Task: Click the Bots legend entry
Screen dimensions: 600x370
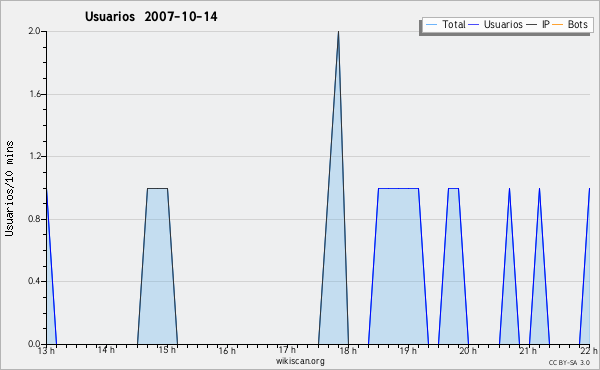Action: click(x=570, y=24)
